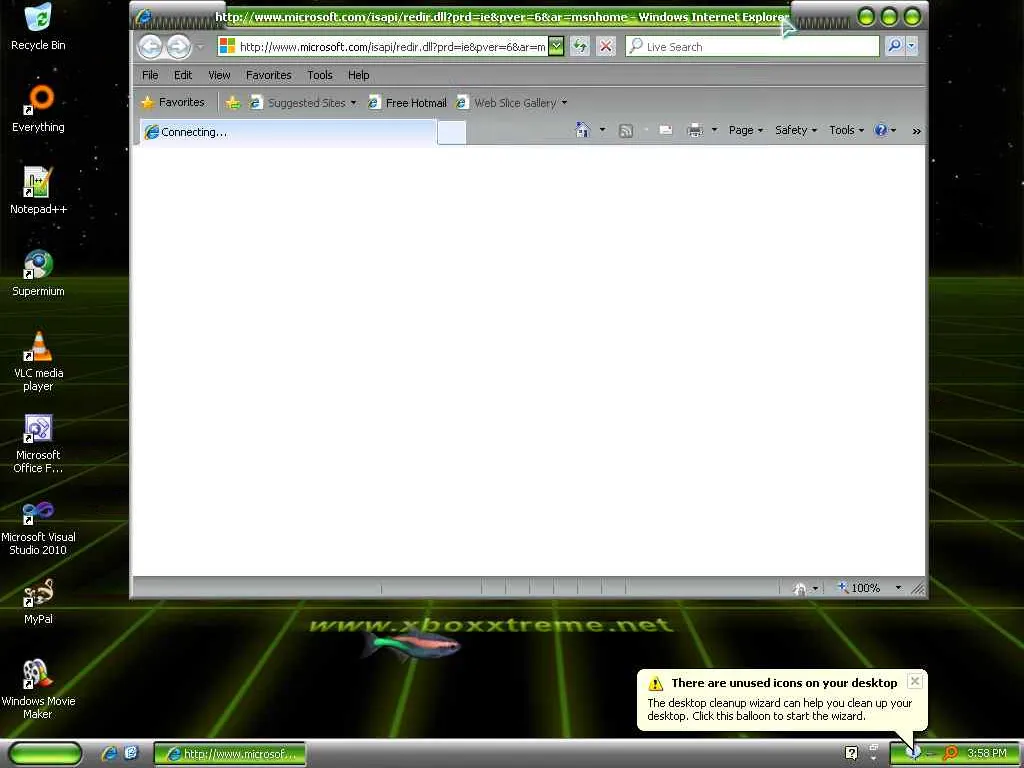The image size is (1024, 768).
Task: Click the Home page icon
Action: click(583, 130)
